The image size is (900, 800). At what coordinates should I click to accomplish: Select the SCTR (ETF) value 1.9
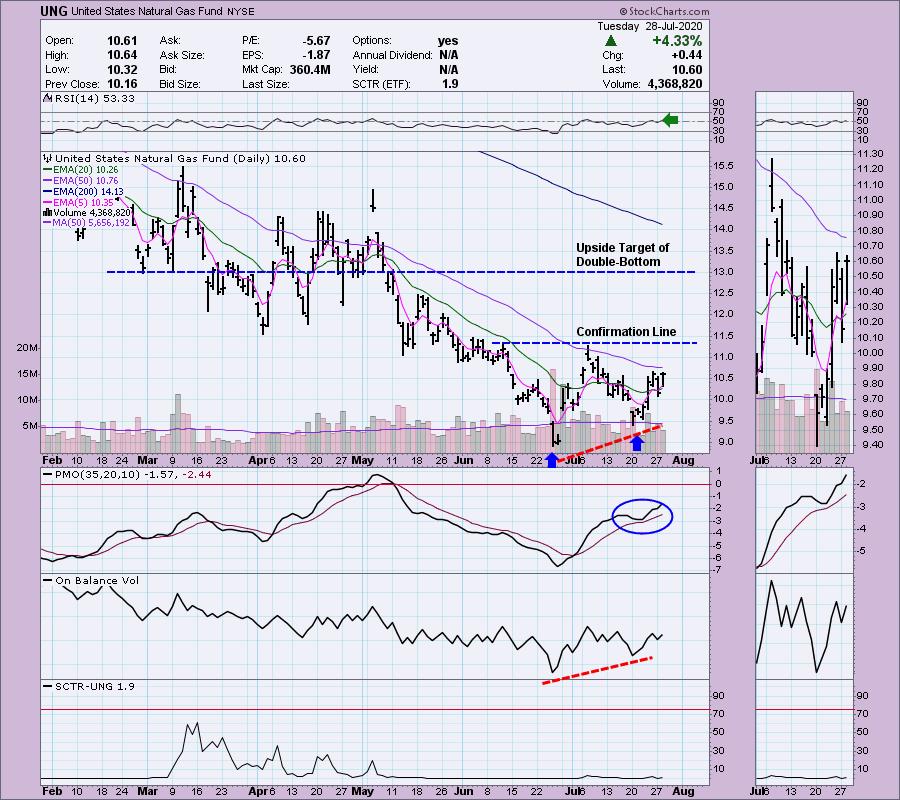click(451, 84)
